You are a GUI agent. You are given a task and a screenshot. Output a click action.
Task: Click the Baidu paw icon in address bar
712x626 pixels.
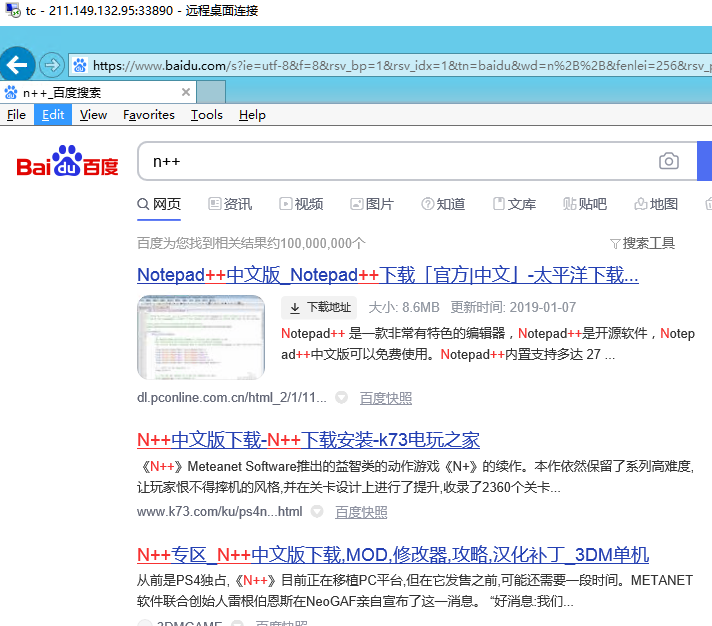[80, 66]
